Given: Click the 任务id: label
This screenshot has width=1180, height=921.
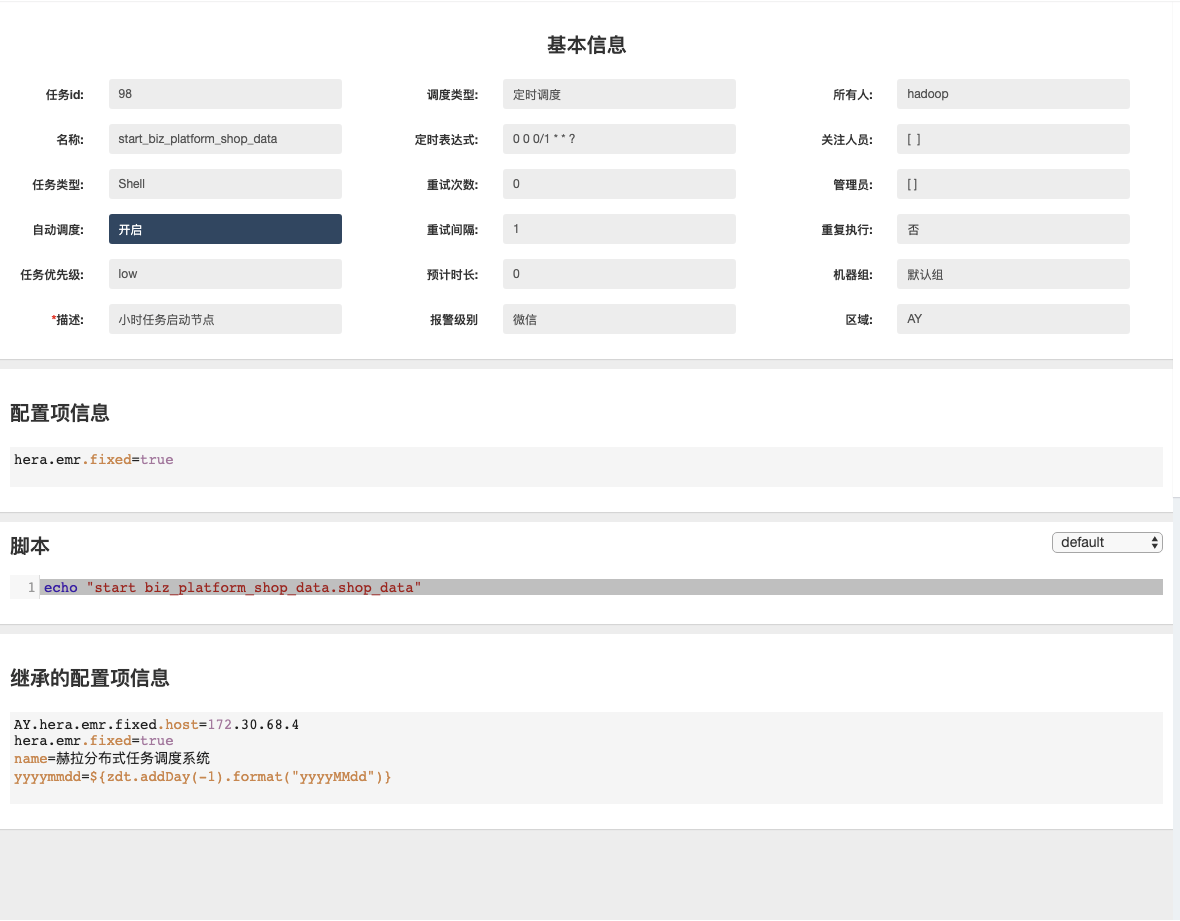Looking at the screenshot, I should click(x=65, y=95).
